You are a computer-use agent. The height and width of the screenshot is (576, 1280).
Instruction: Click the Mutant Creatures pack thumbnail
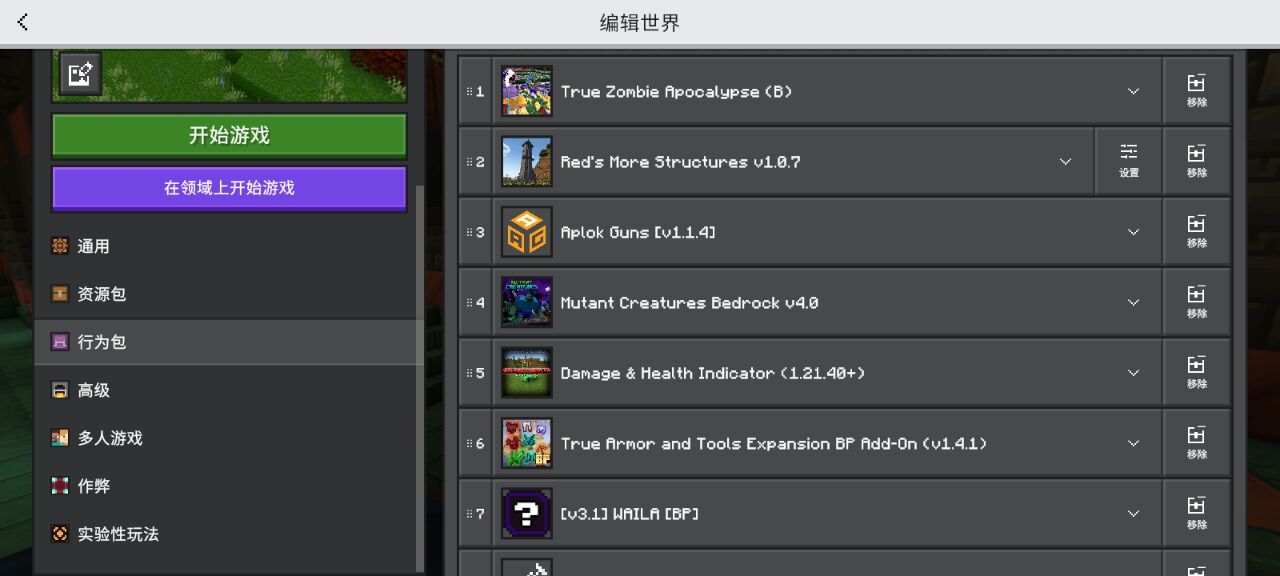click(x=527, y=302)
